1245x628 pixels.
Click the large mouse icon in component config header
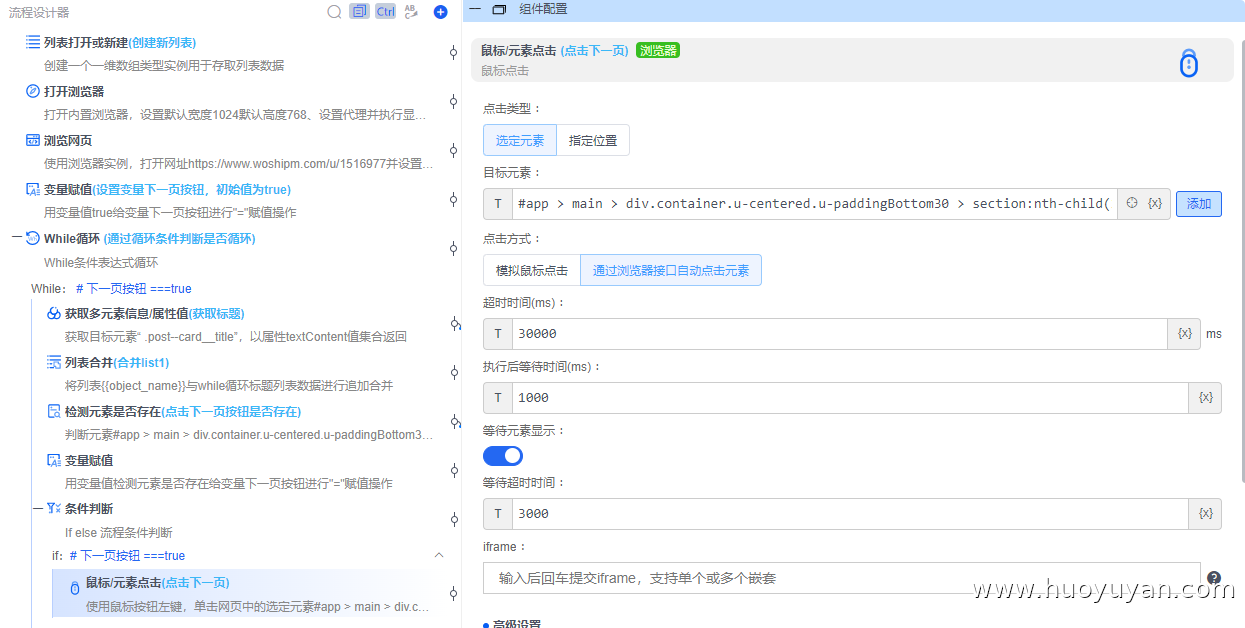(x=1188, y=63)
